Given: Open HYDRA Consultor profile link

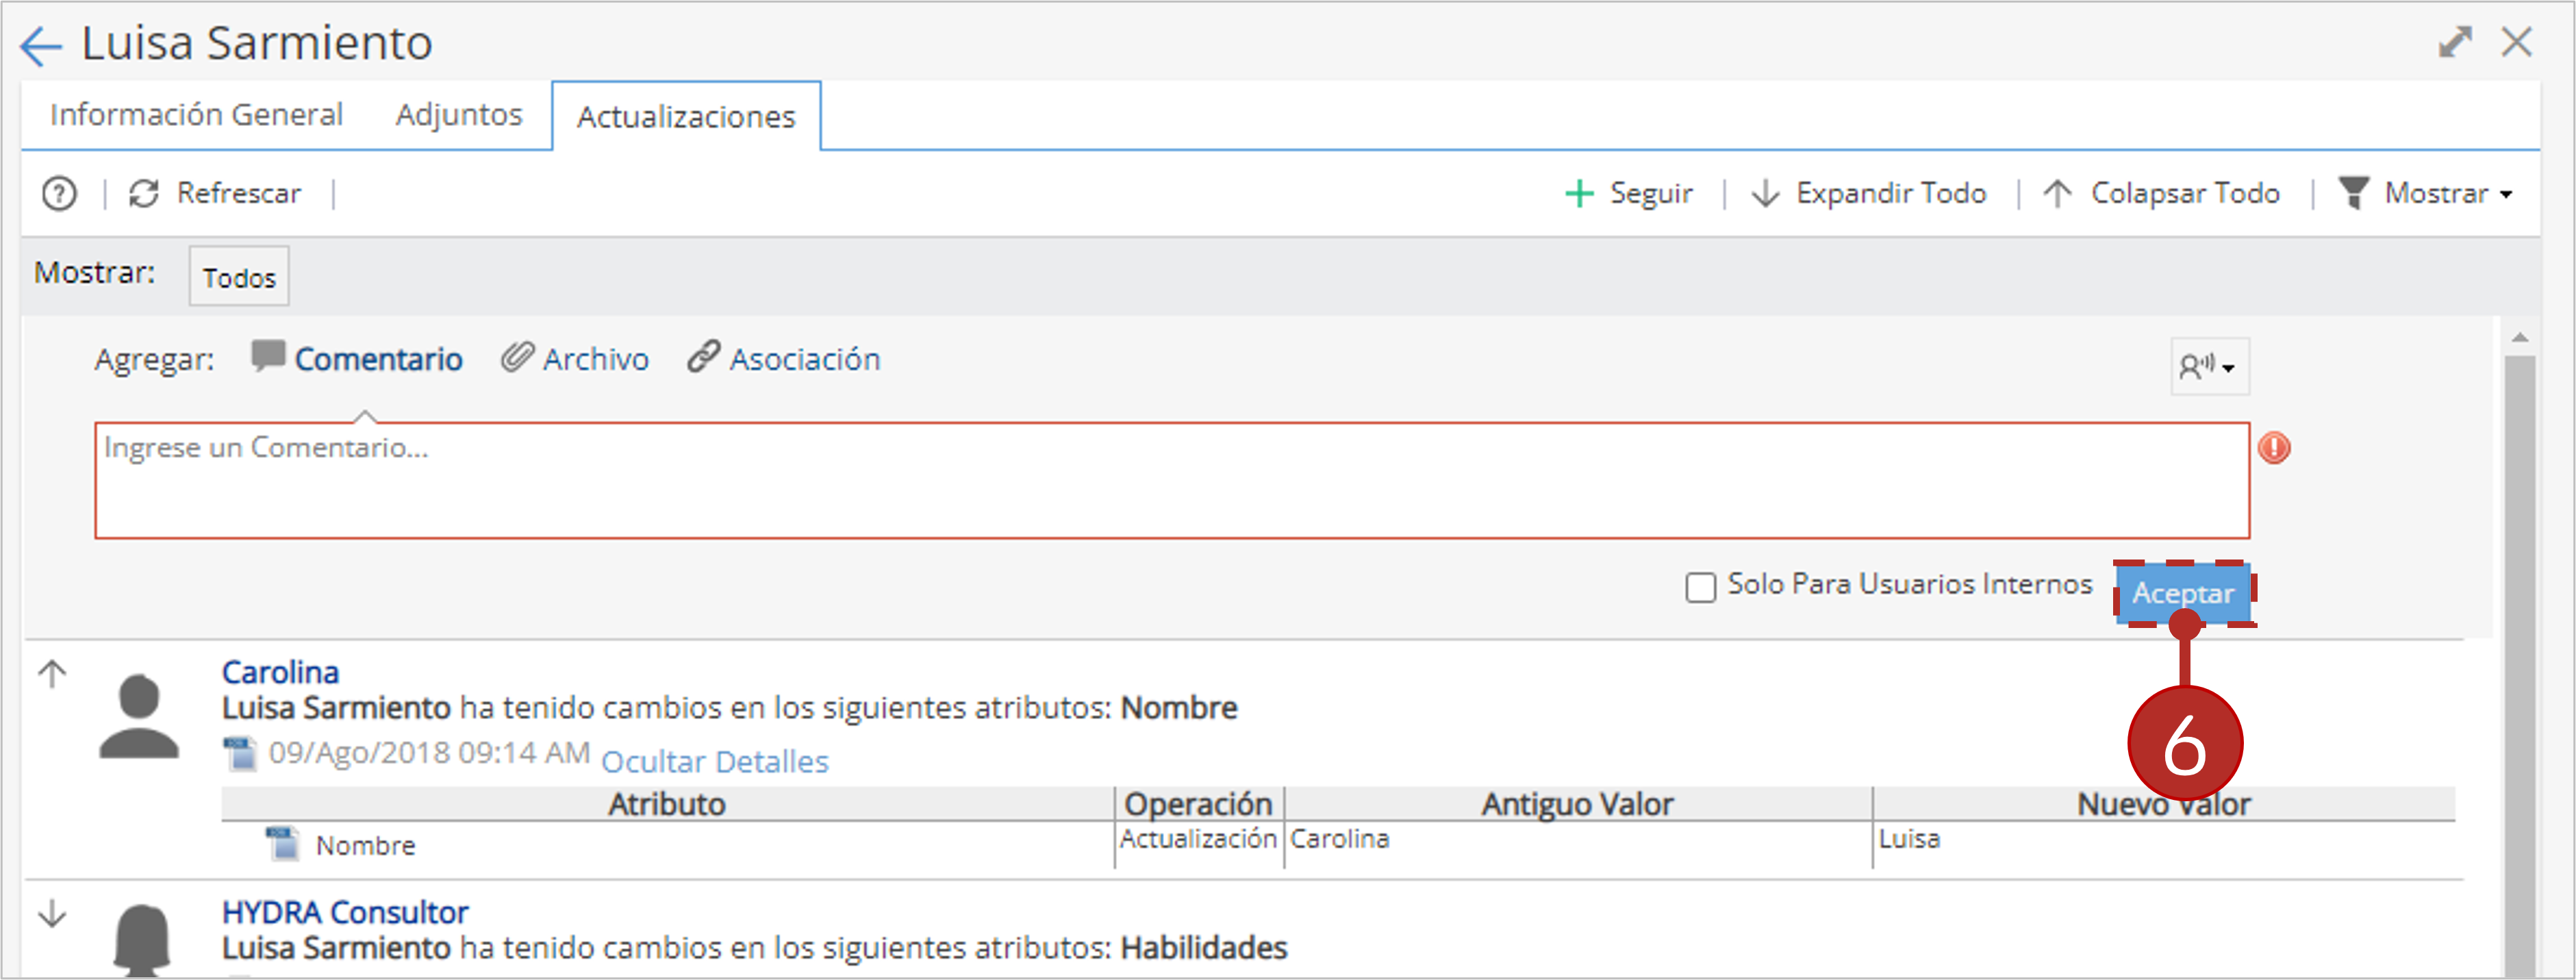Looking at the screenshot, I should tap(345, 912).
